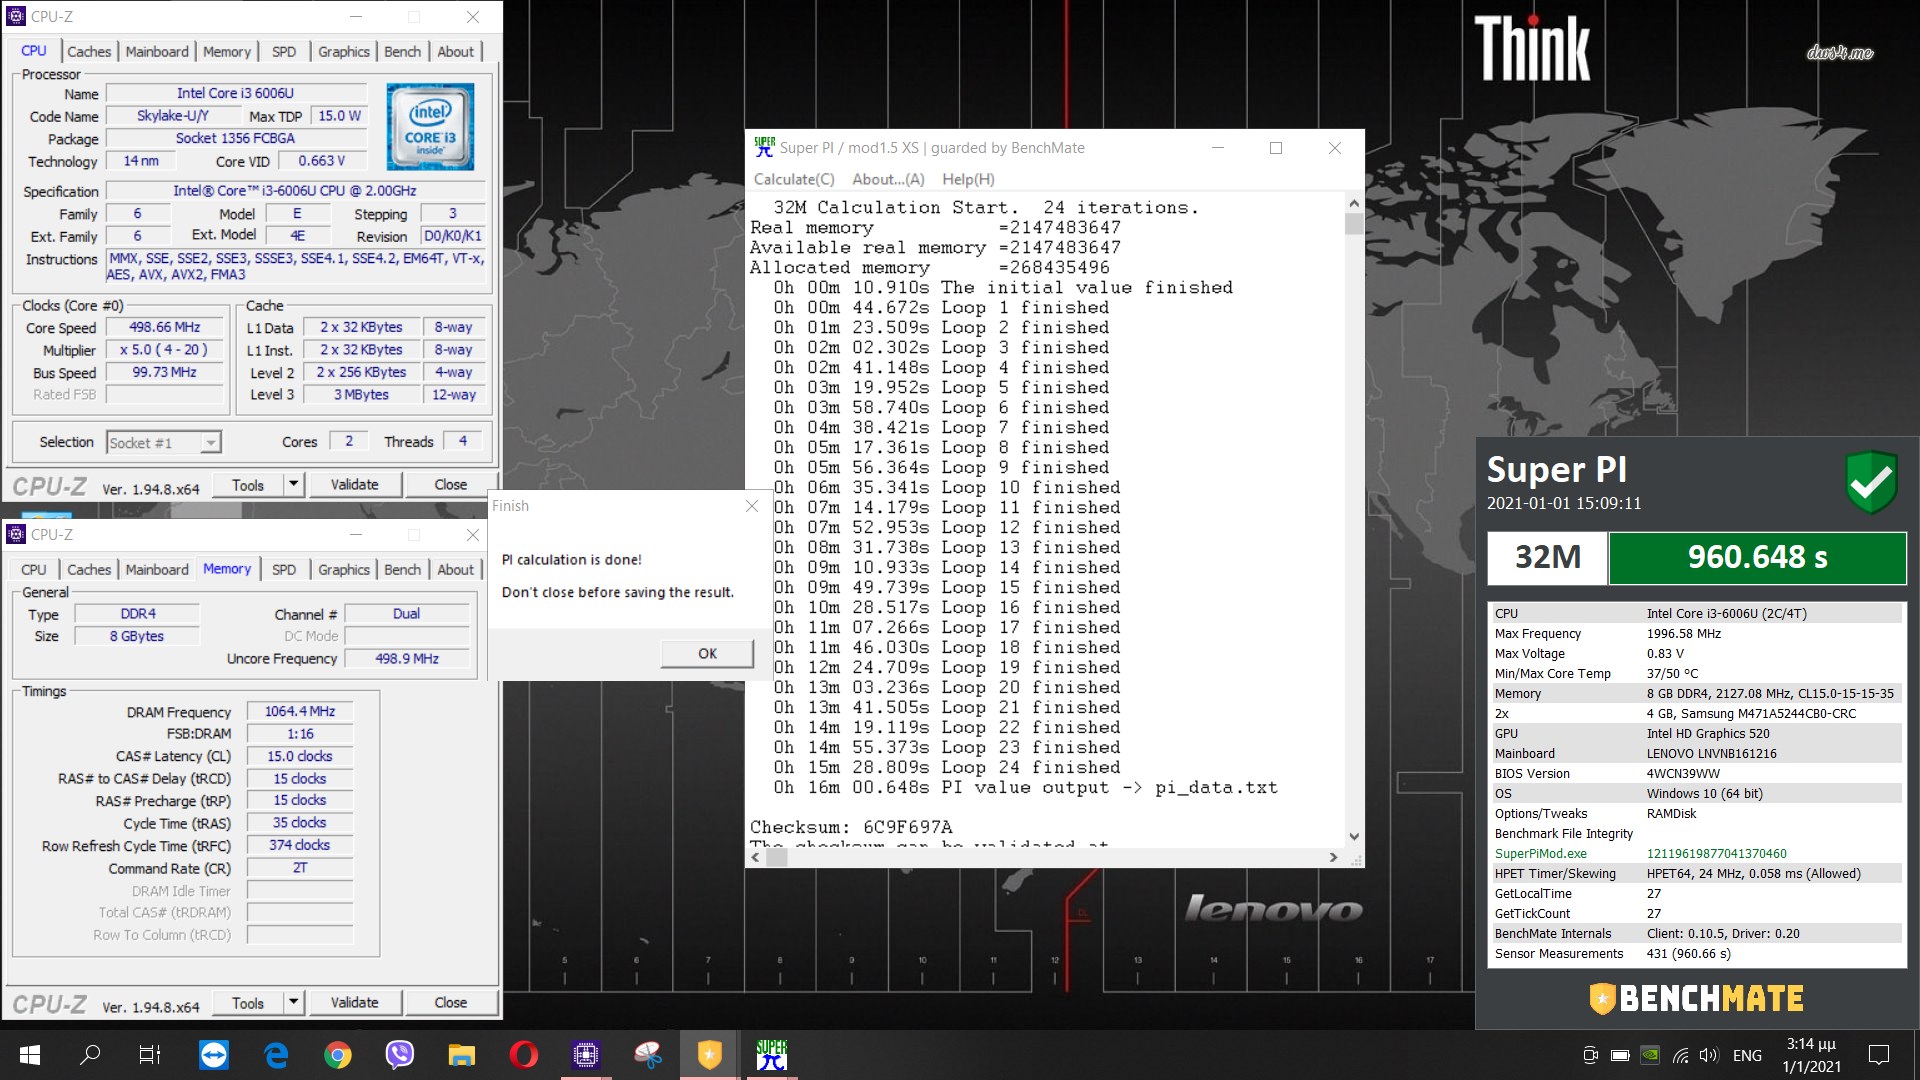Switch to Super PI taskbar icon
Screen dimensions: 1920x1080
(x=771, y=1055)
